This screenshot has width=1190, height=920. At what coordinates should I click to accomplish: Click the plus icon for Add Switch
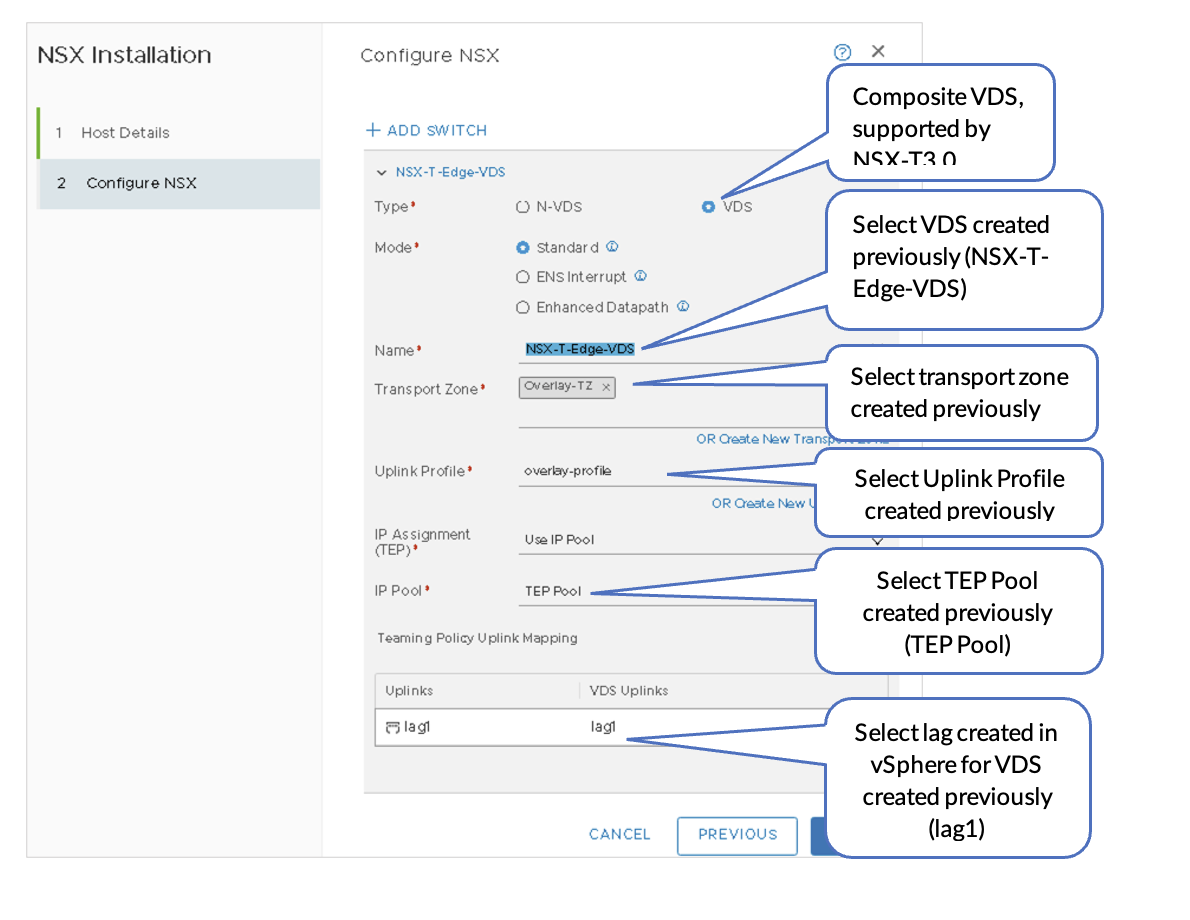(373, 130)
